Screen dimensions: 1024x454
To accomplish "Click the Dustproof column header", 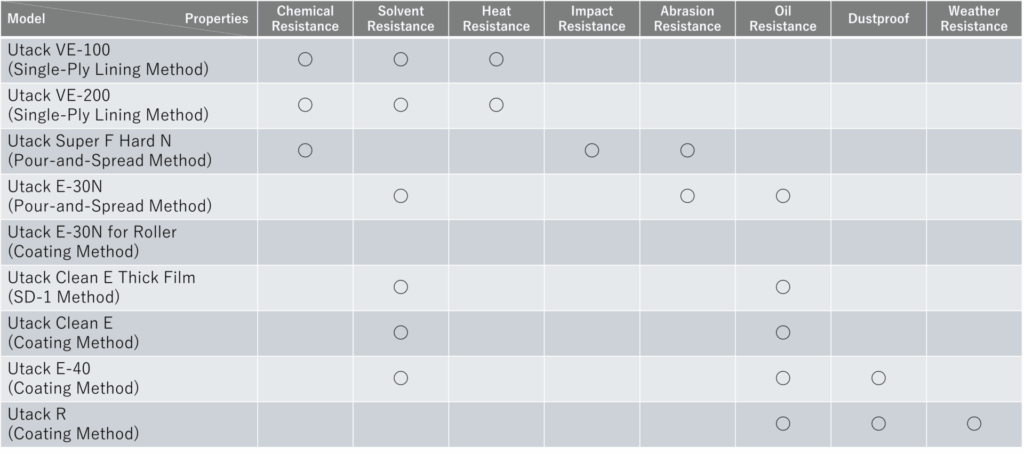I will 878,19.
